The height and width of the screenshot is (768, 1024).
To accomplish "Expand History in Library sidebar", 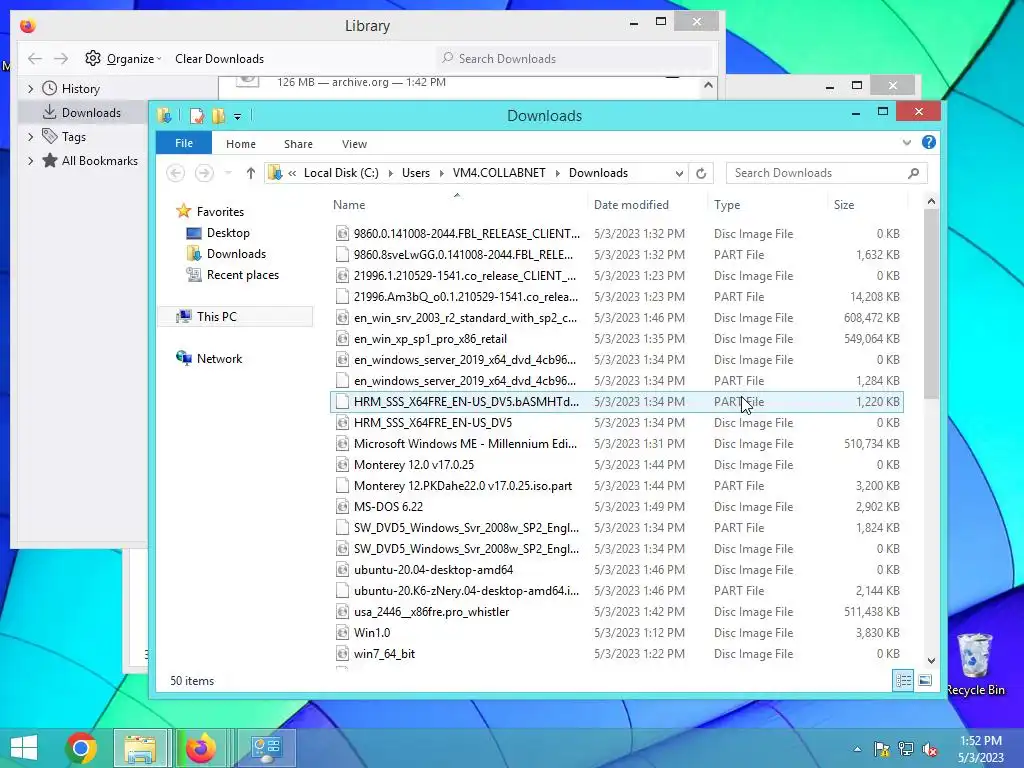I will point(31,89).
